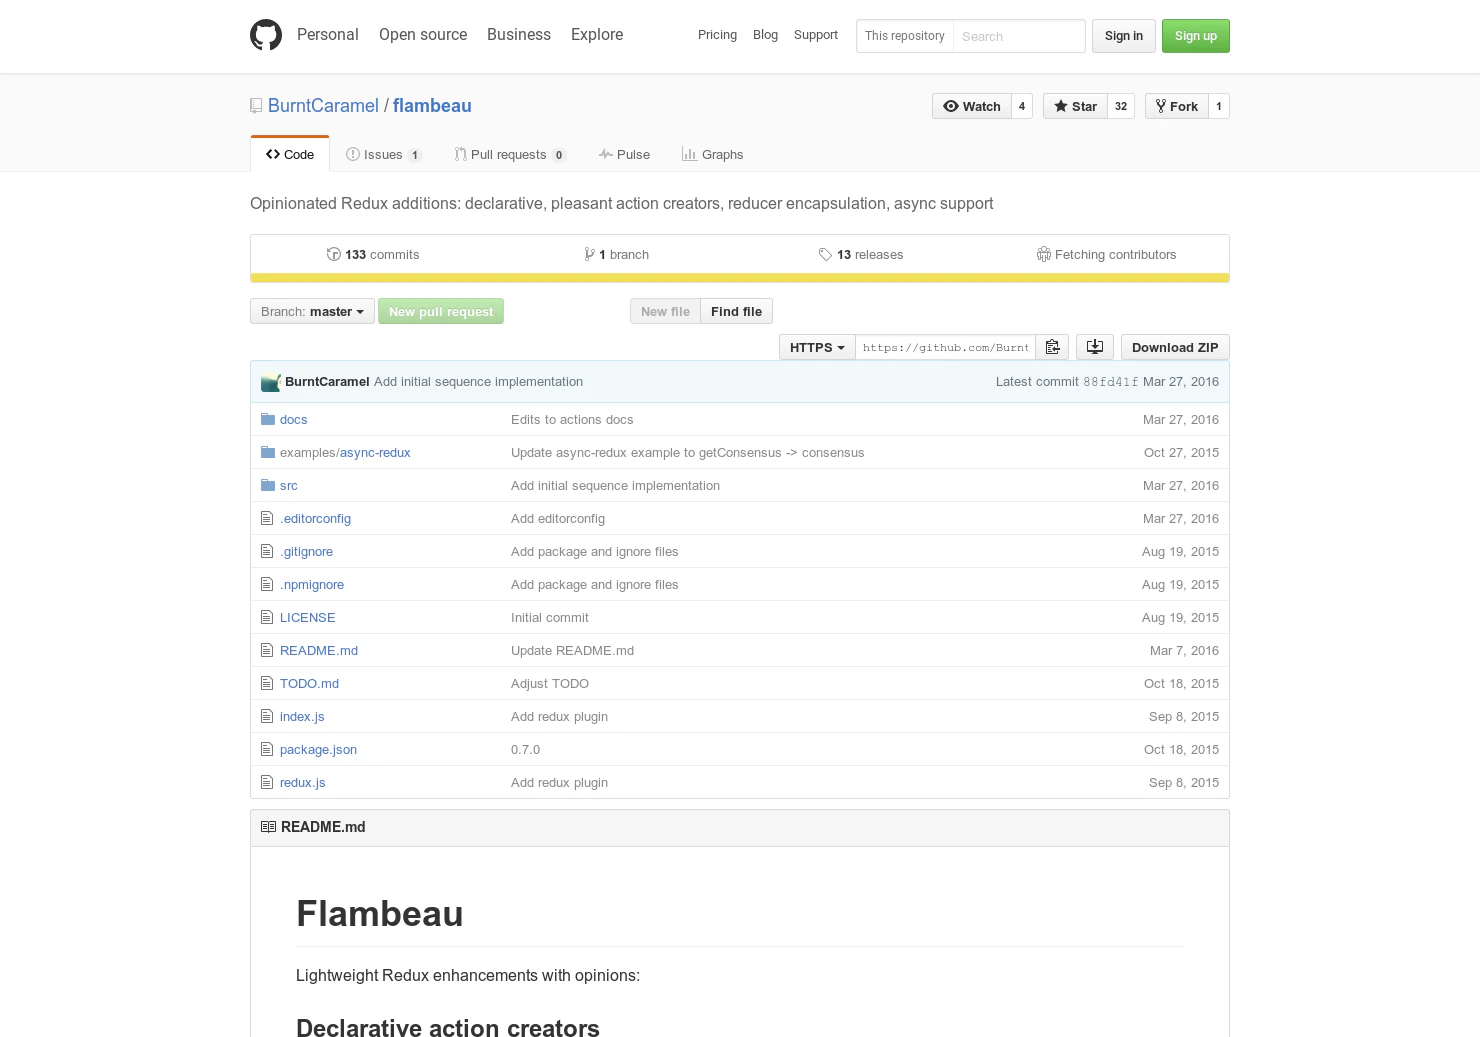The width and height of the screenshot is (1480, 1037).
Task: Click the Open in Desktop download icon
Action: (1094, 347)
